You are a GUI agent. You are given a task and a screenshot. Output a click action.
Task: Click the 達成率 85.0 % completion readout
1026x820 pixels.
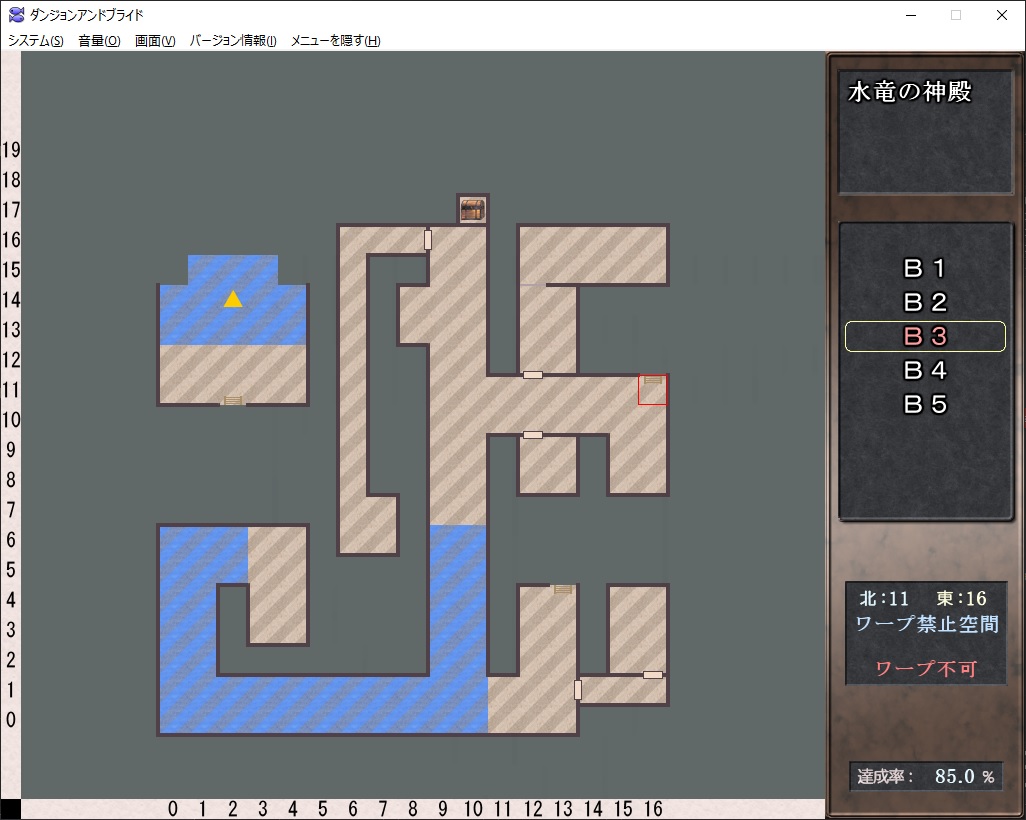(926, 776)
